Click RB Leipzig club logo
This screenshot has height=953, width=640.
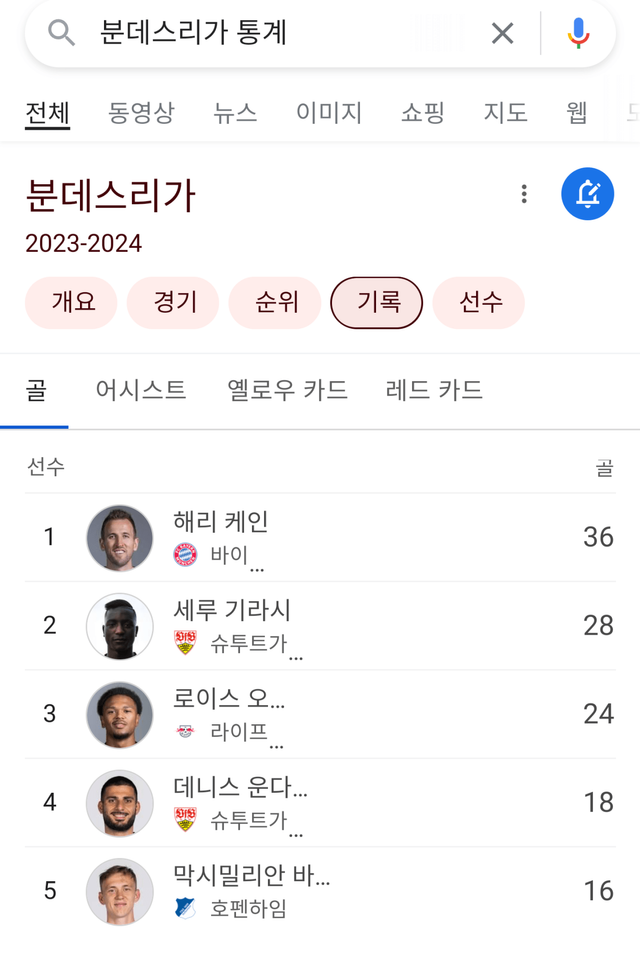(186, 731)
